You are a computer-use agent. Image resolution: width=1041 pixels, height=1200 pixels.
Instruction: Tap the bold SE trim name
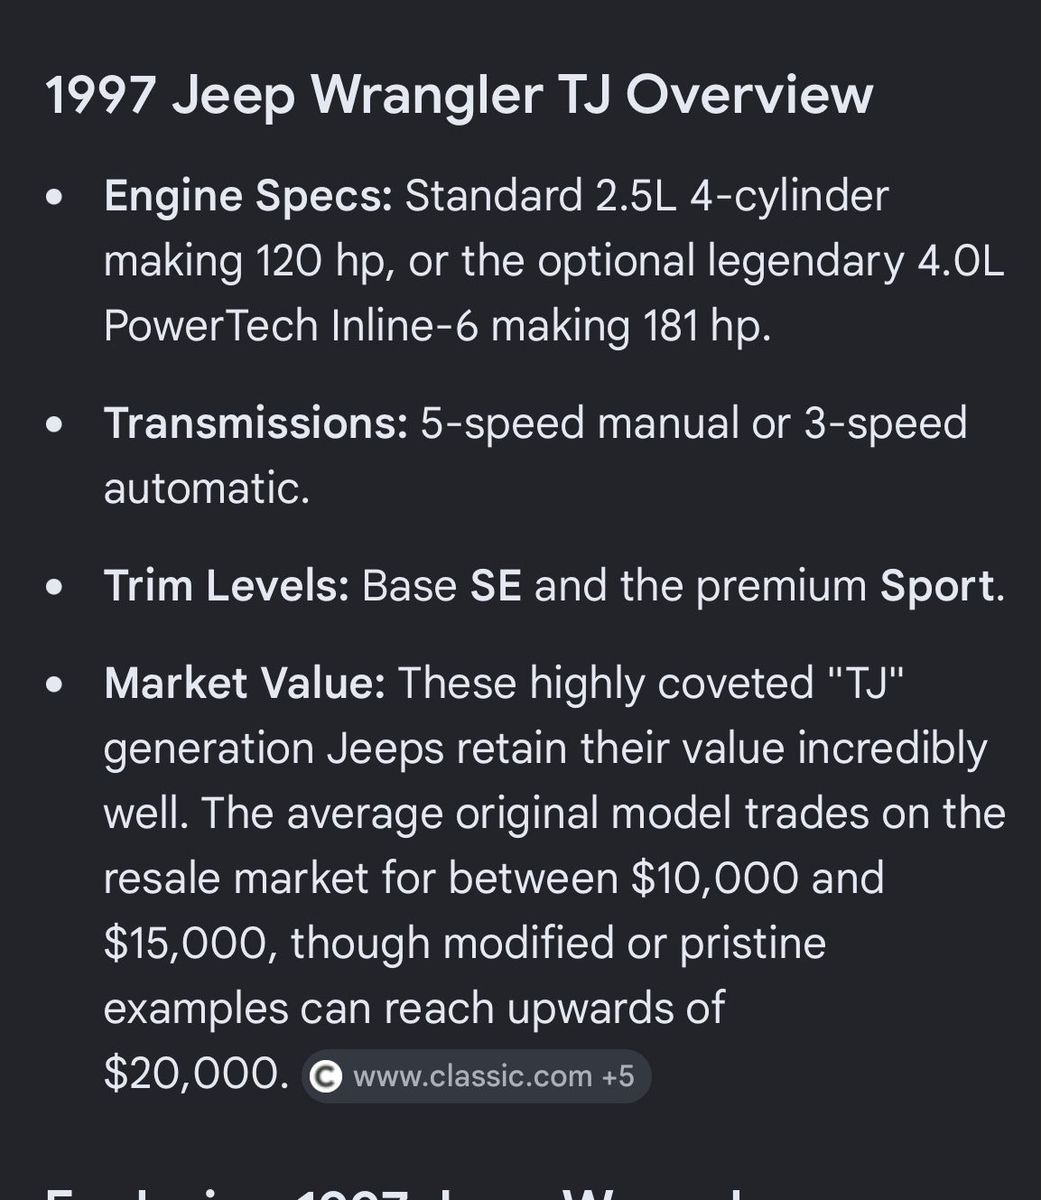(496, 586)
